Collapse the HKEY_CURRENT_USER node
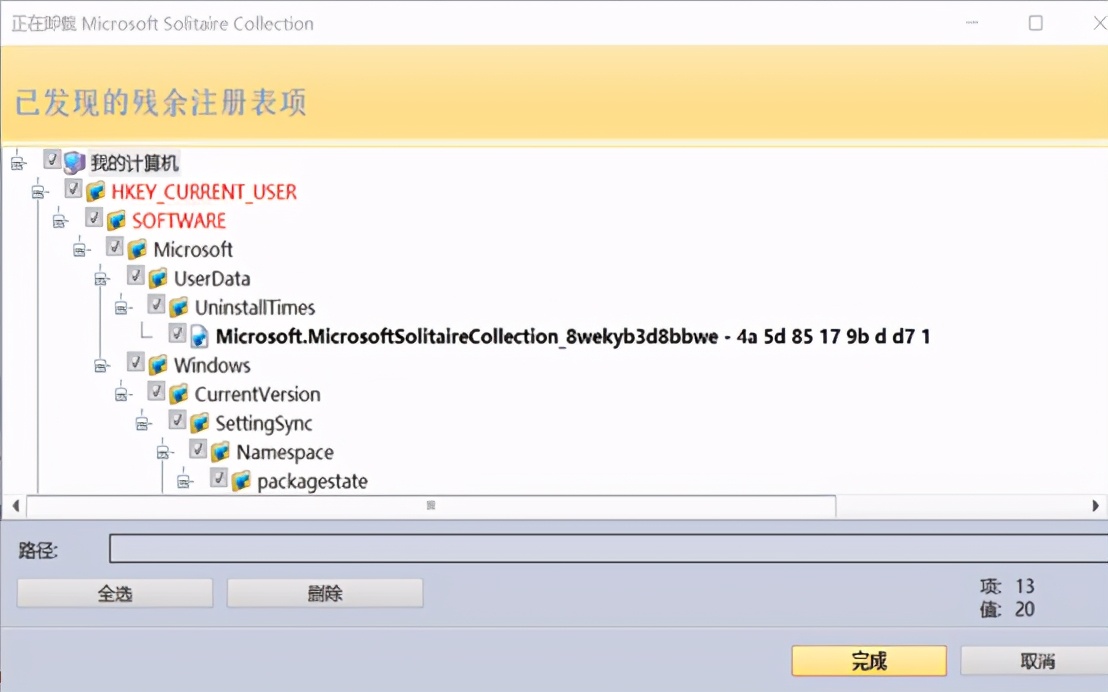The width and height of the screenshot is (1108, 692). click(x=39, y=192)
